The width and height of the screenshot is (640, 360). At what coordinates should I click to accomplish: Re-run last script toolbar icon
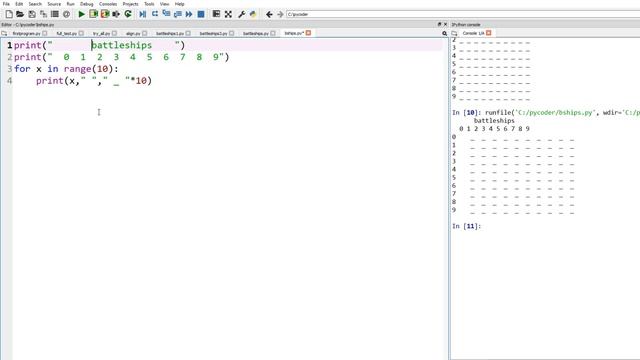(128, 14)
